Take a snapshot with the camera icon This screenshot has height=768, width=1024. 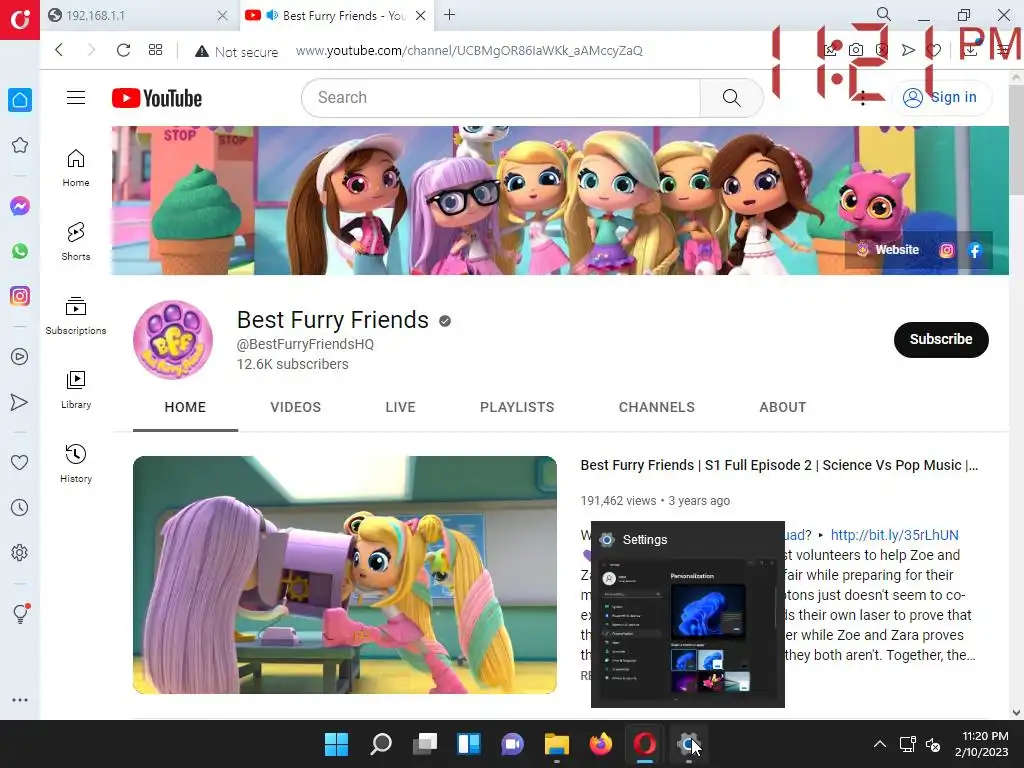[856, 50]
